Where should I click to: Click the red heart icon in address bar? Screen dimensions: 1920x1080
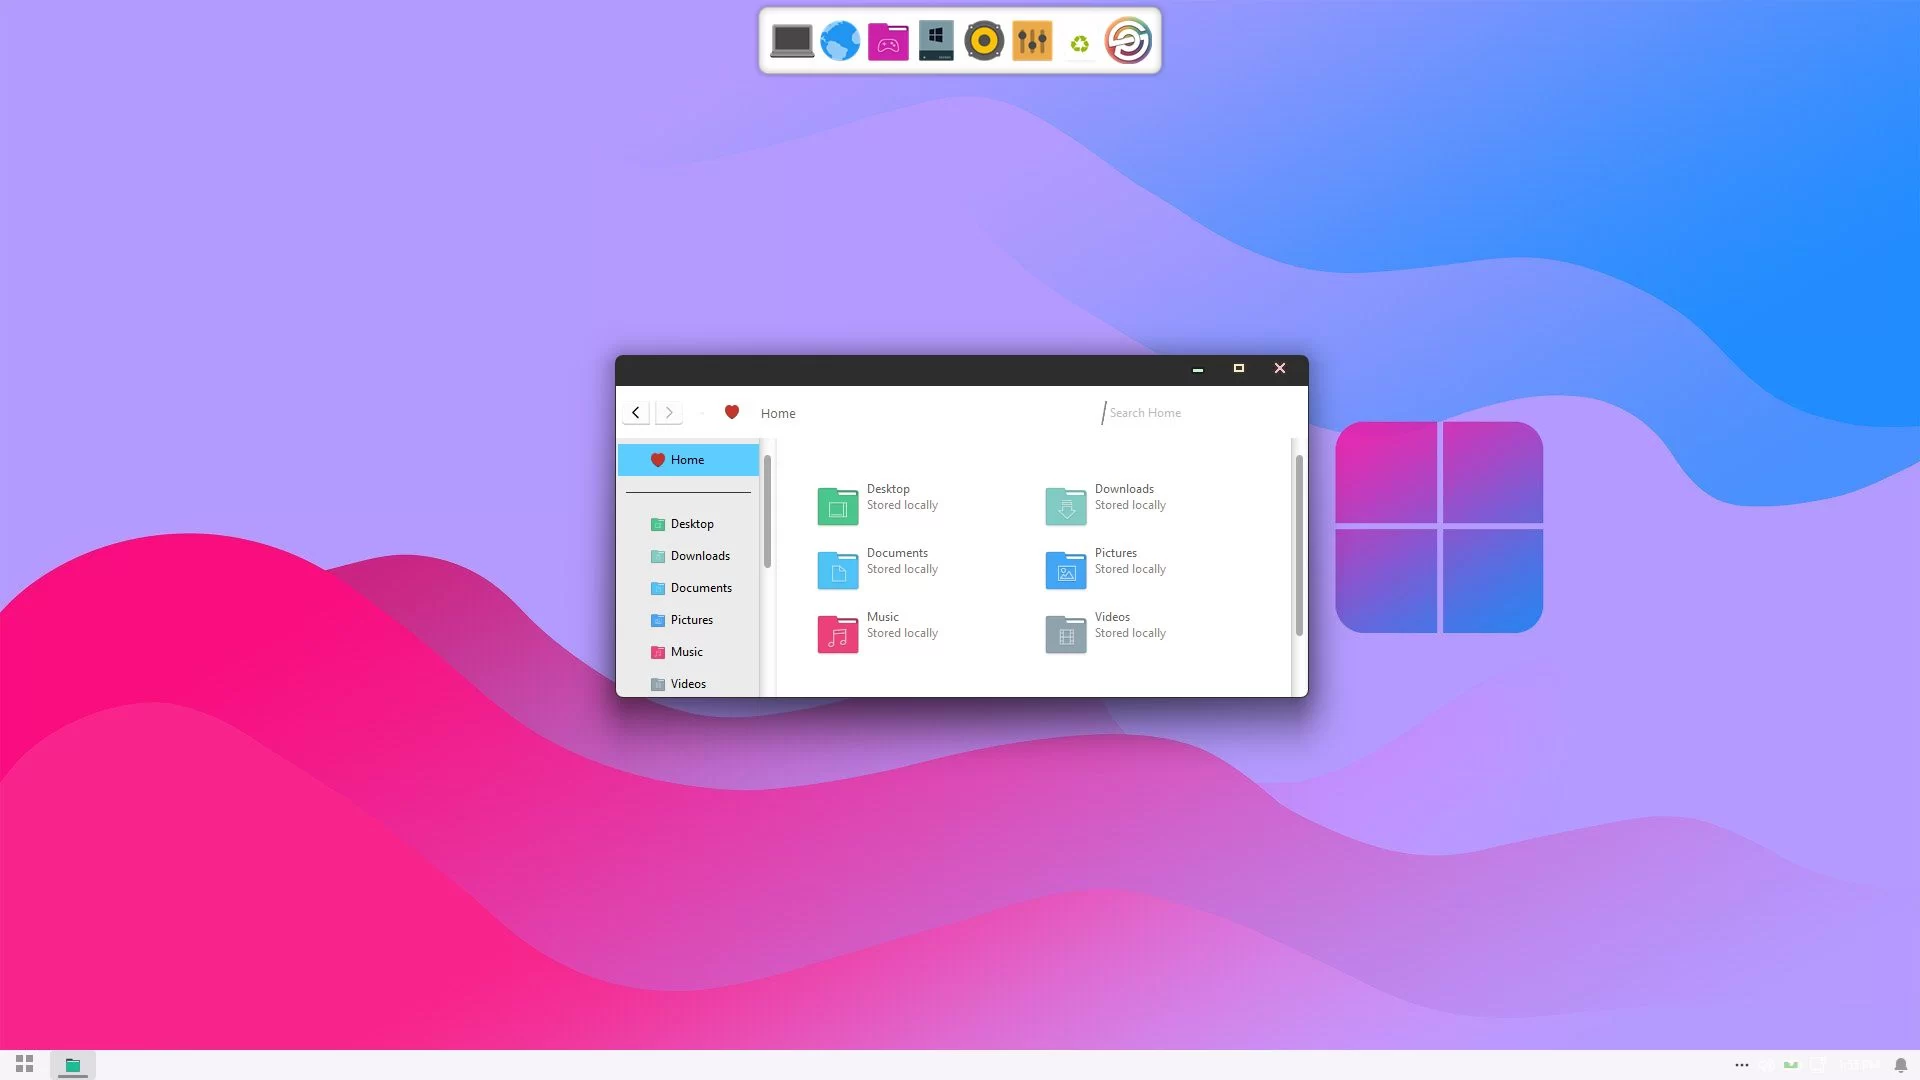coord(732,412)
